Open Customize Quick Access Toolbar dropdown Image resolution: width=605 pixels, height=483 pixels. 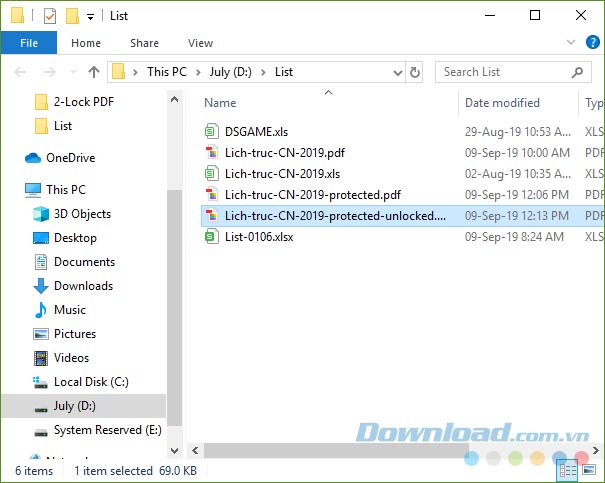click(x=90, y=17)
